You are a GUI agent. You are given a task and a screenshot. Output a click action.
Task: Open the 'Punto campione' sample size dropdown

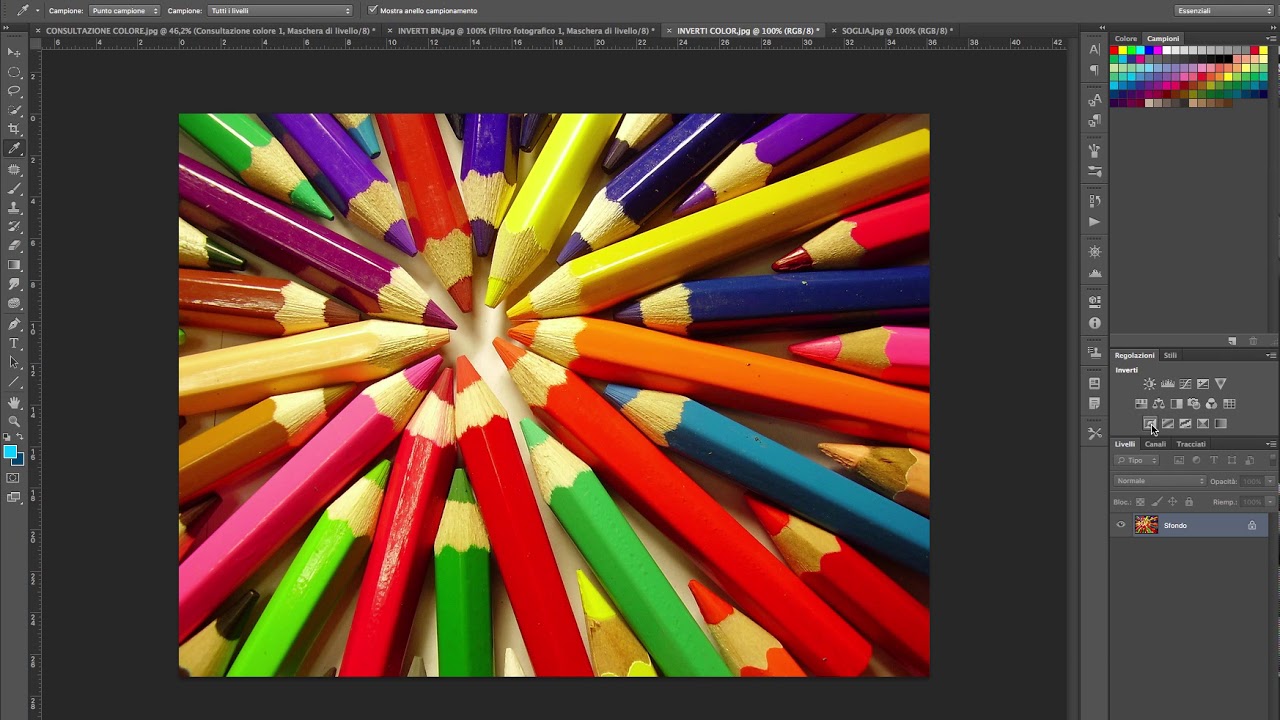coord(125,10)
